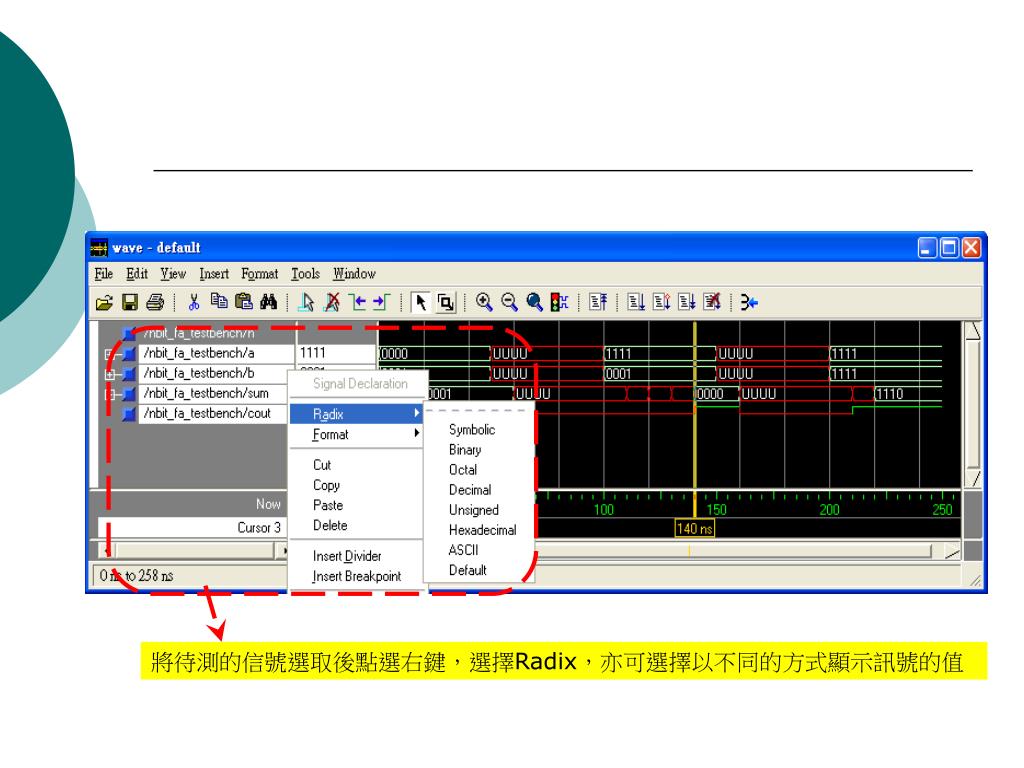Click the Find Previous Transition icon
The width and height of the screenshot is (1024, 768).
(357, 302)
